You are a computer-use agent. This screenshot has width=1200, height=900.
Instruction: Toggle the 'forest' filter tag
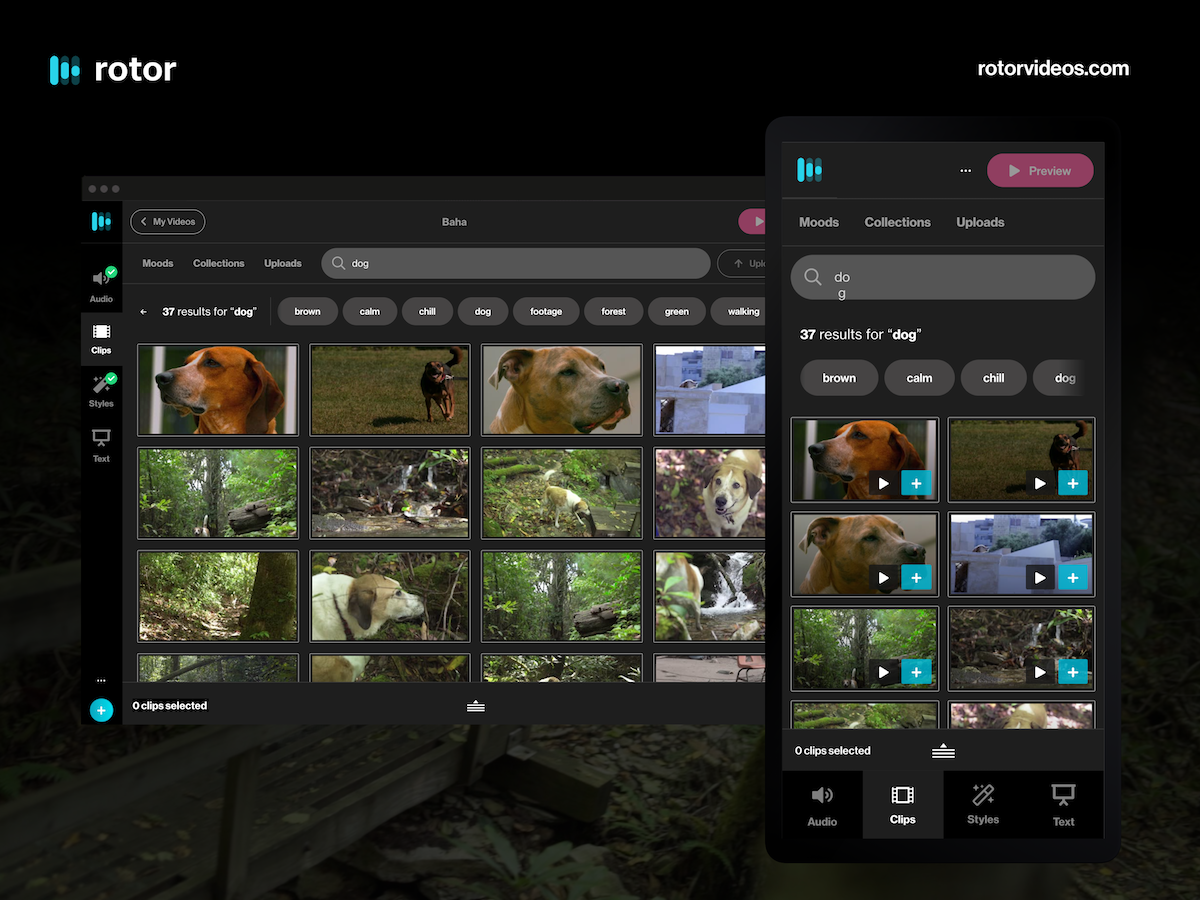[x=613, y=312]
